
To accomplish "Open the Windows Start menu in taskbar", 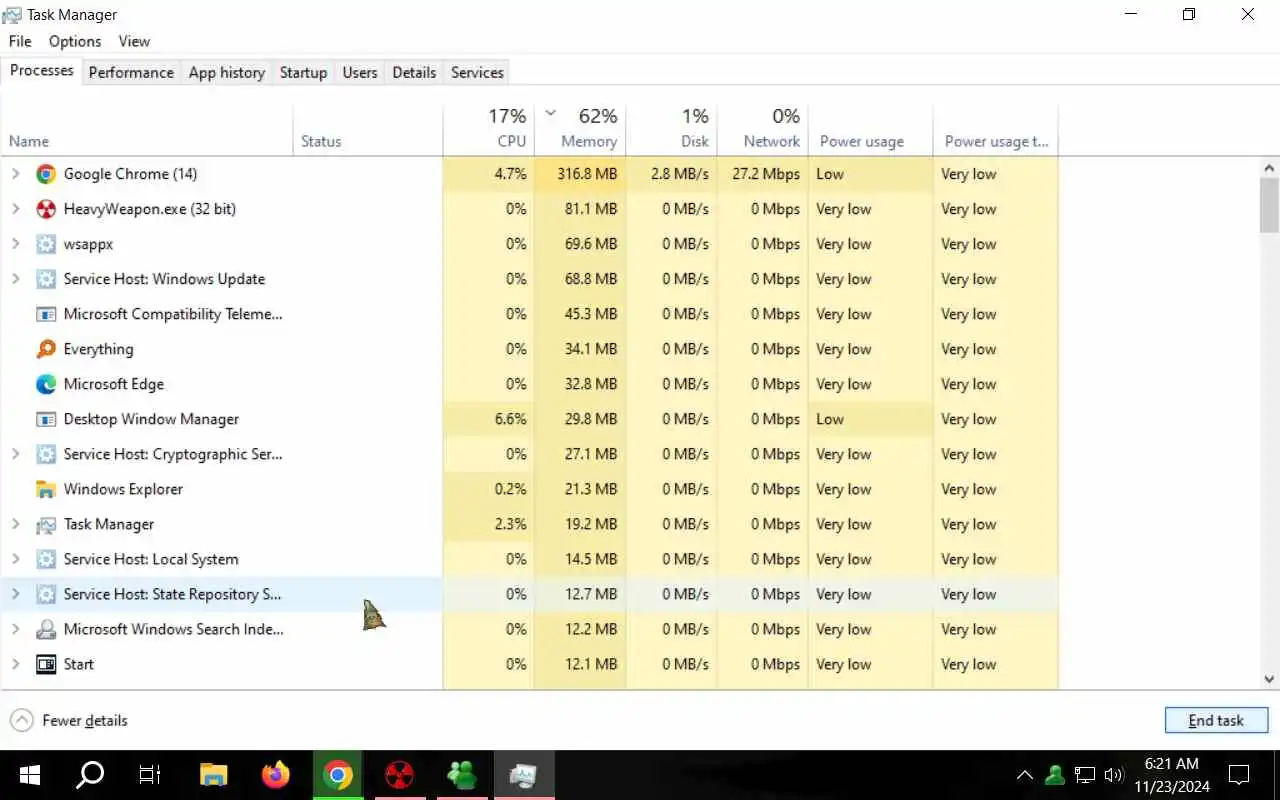I will click(x=29, y=775).
